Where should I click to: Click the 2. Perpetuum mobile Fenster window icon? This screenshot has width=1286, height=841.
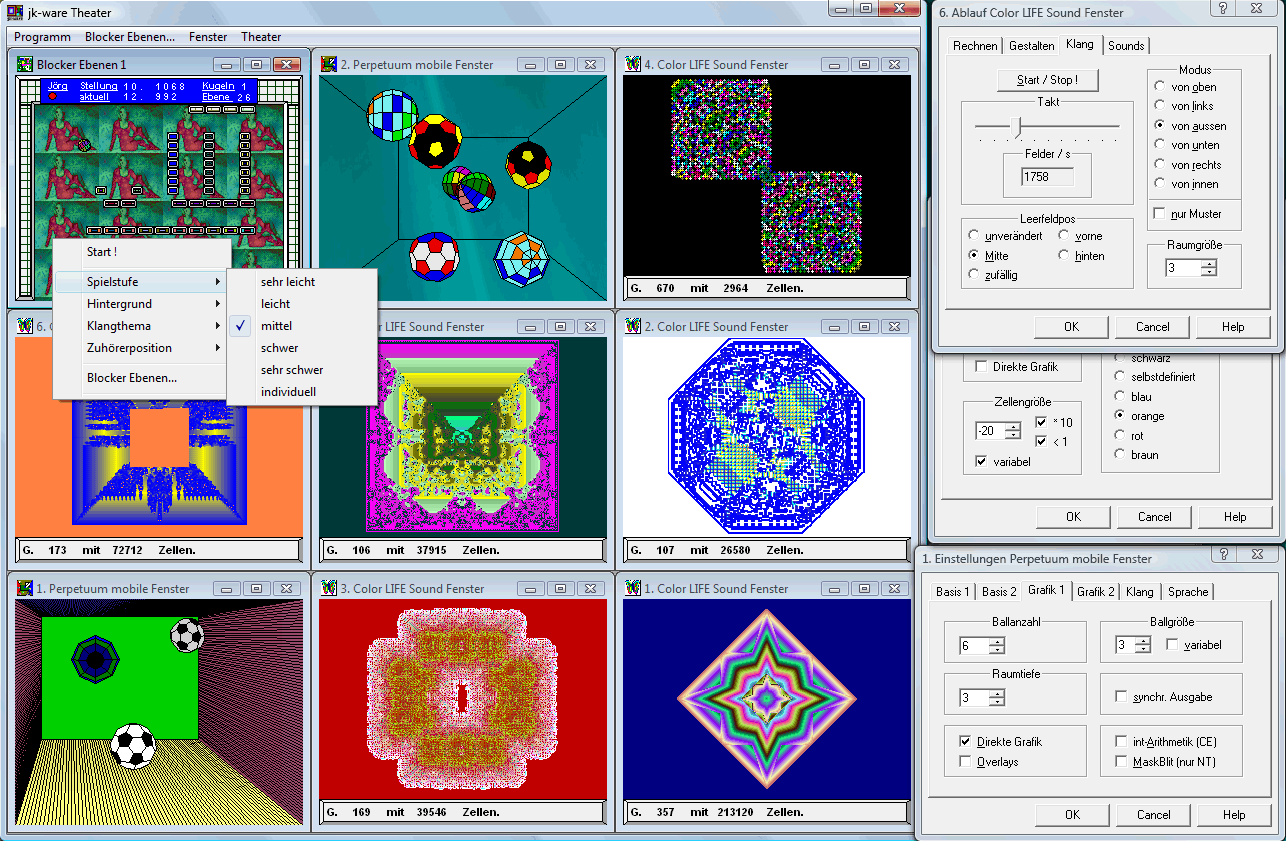(329, 64)
